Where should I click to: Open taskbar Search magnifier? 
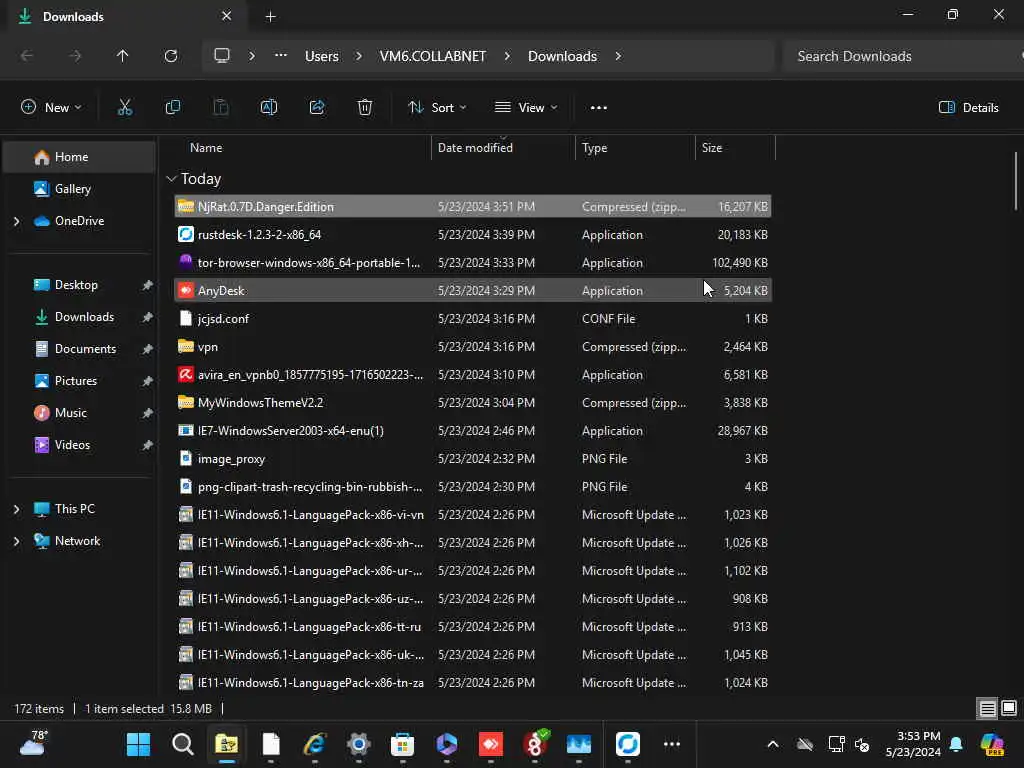183,744
